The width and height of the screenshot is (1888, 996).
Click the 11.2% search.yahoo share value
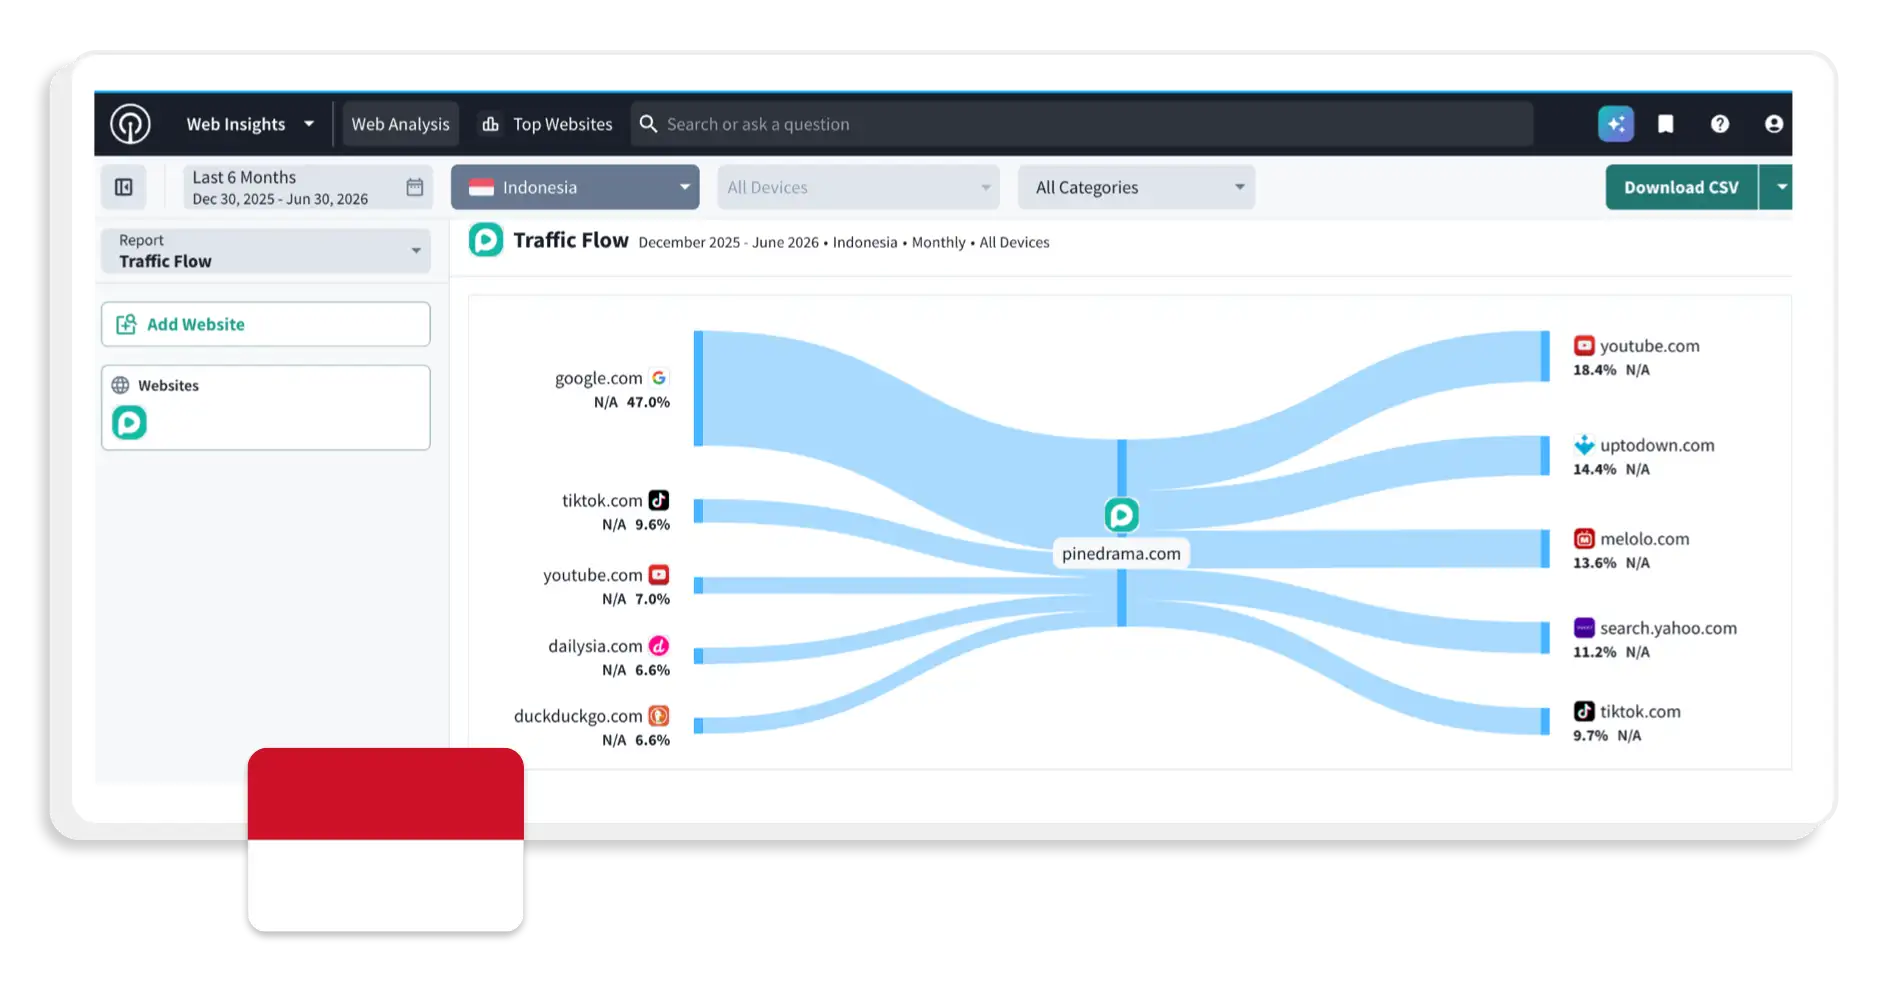[1594, 652]
